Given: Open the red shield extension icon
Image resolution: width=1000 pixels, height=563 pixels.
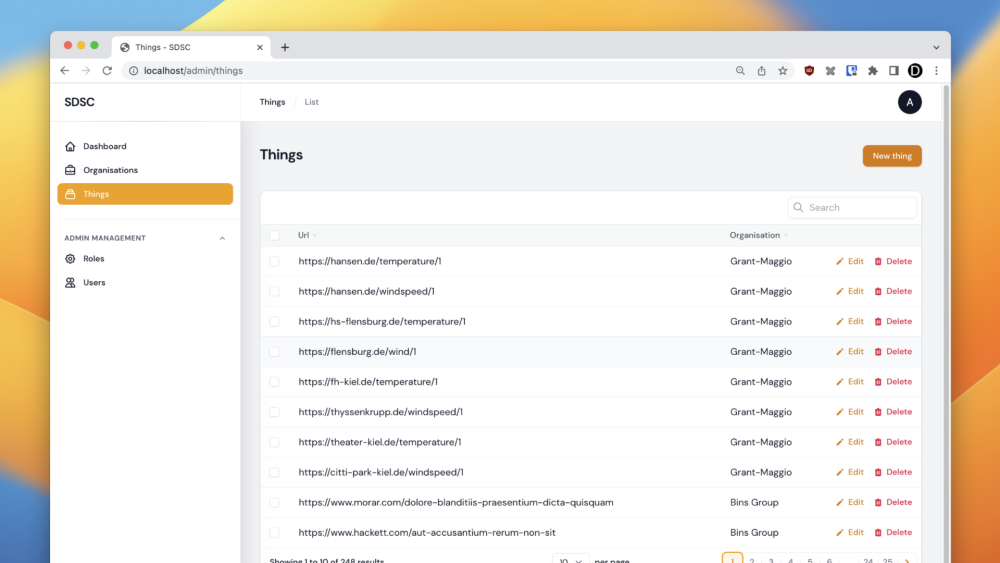Looking at the screenshot, I should pyautogui.click(x=809, y=71).
